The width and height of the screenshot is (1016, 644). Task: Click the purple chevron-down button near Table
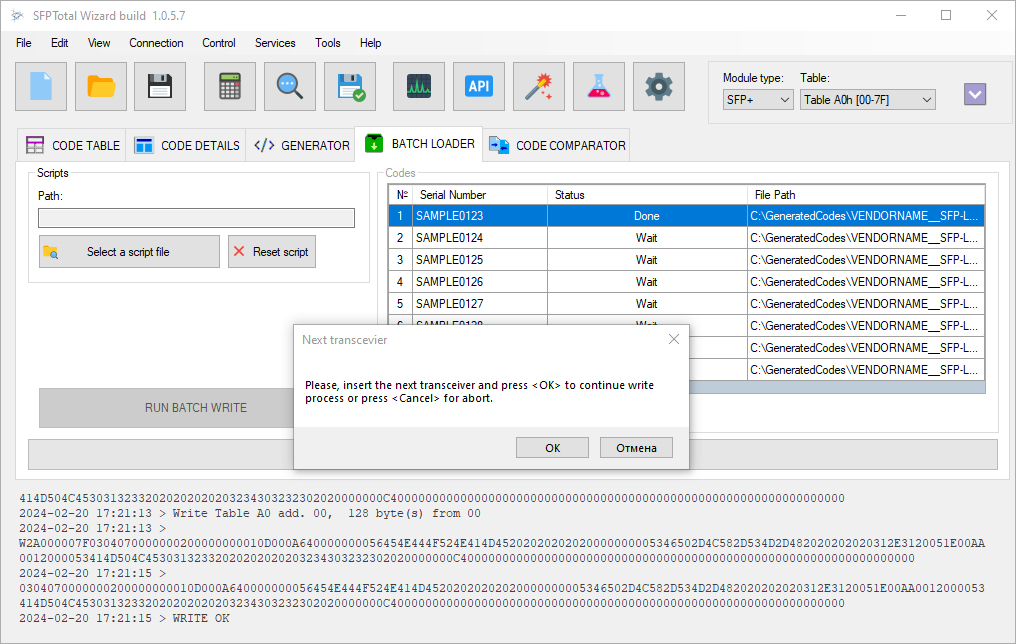point(975,95)
